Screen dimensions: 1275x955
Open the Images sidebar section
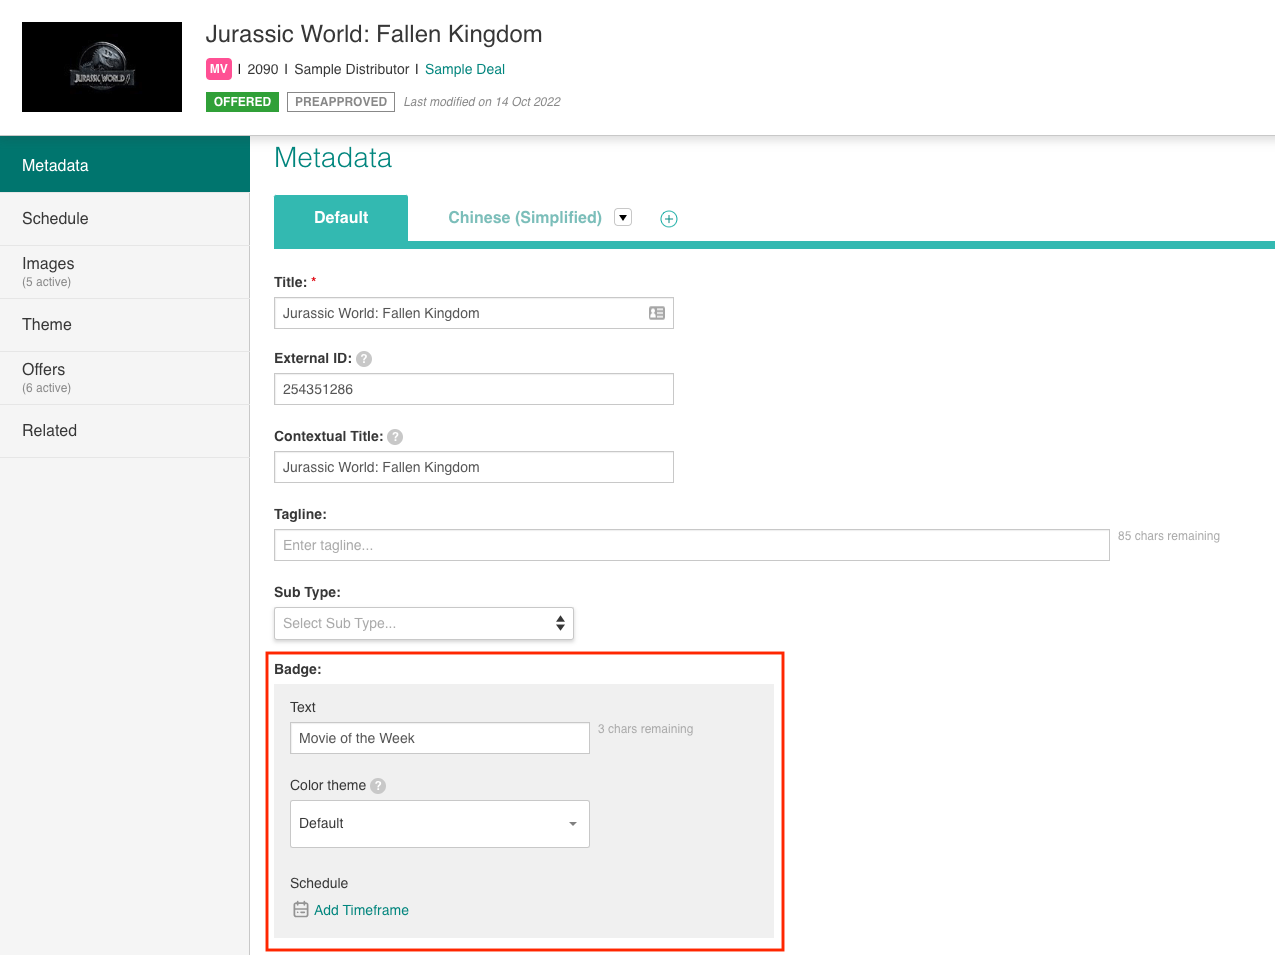pos(125,272)
